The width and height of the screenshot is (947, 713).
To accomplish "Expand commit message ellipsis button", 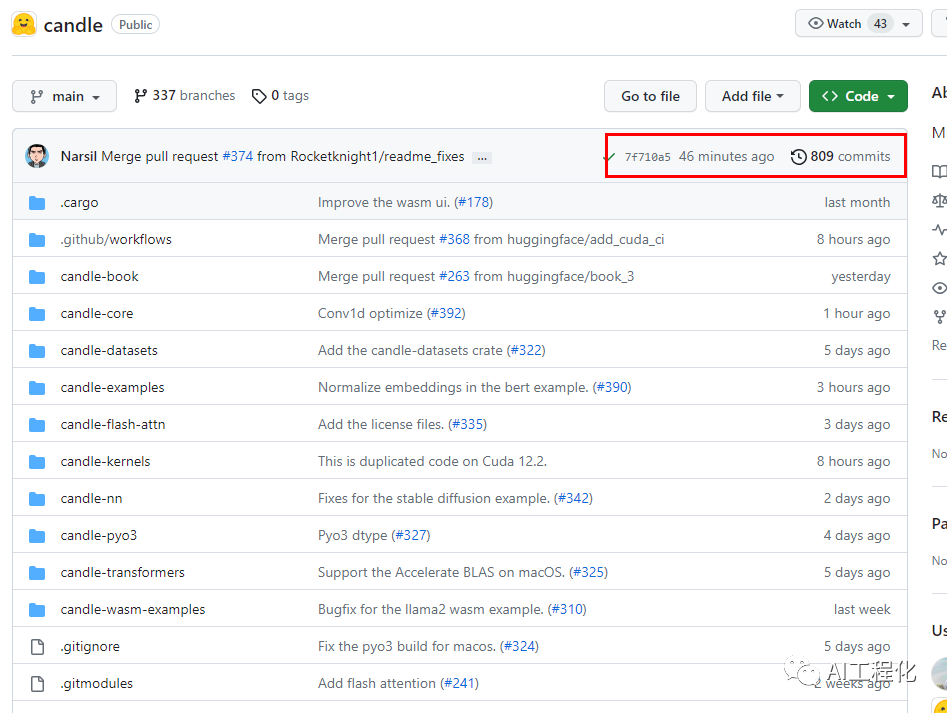I will click(481, 157).
